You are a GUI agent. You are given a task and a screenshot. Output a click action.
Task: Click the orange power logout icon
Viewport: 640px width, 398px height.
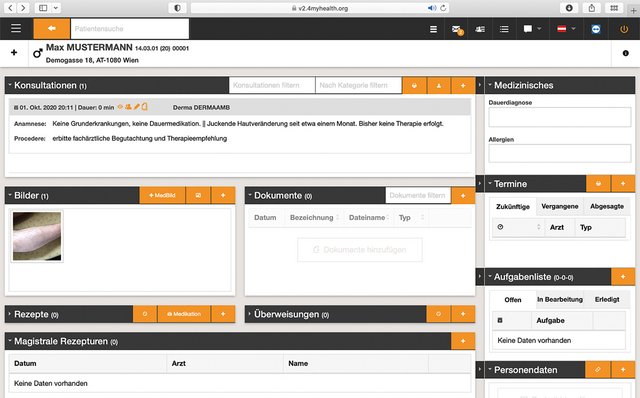coord(624,29)
